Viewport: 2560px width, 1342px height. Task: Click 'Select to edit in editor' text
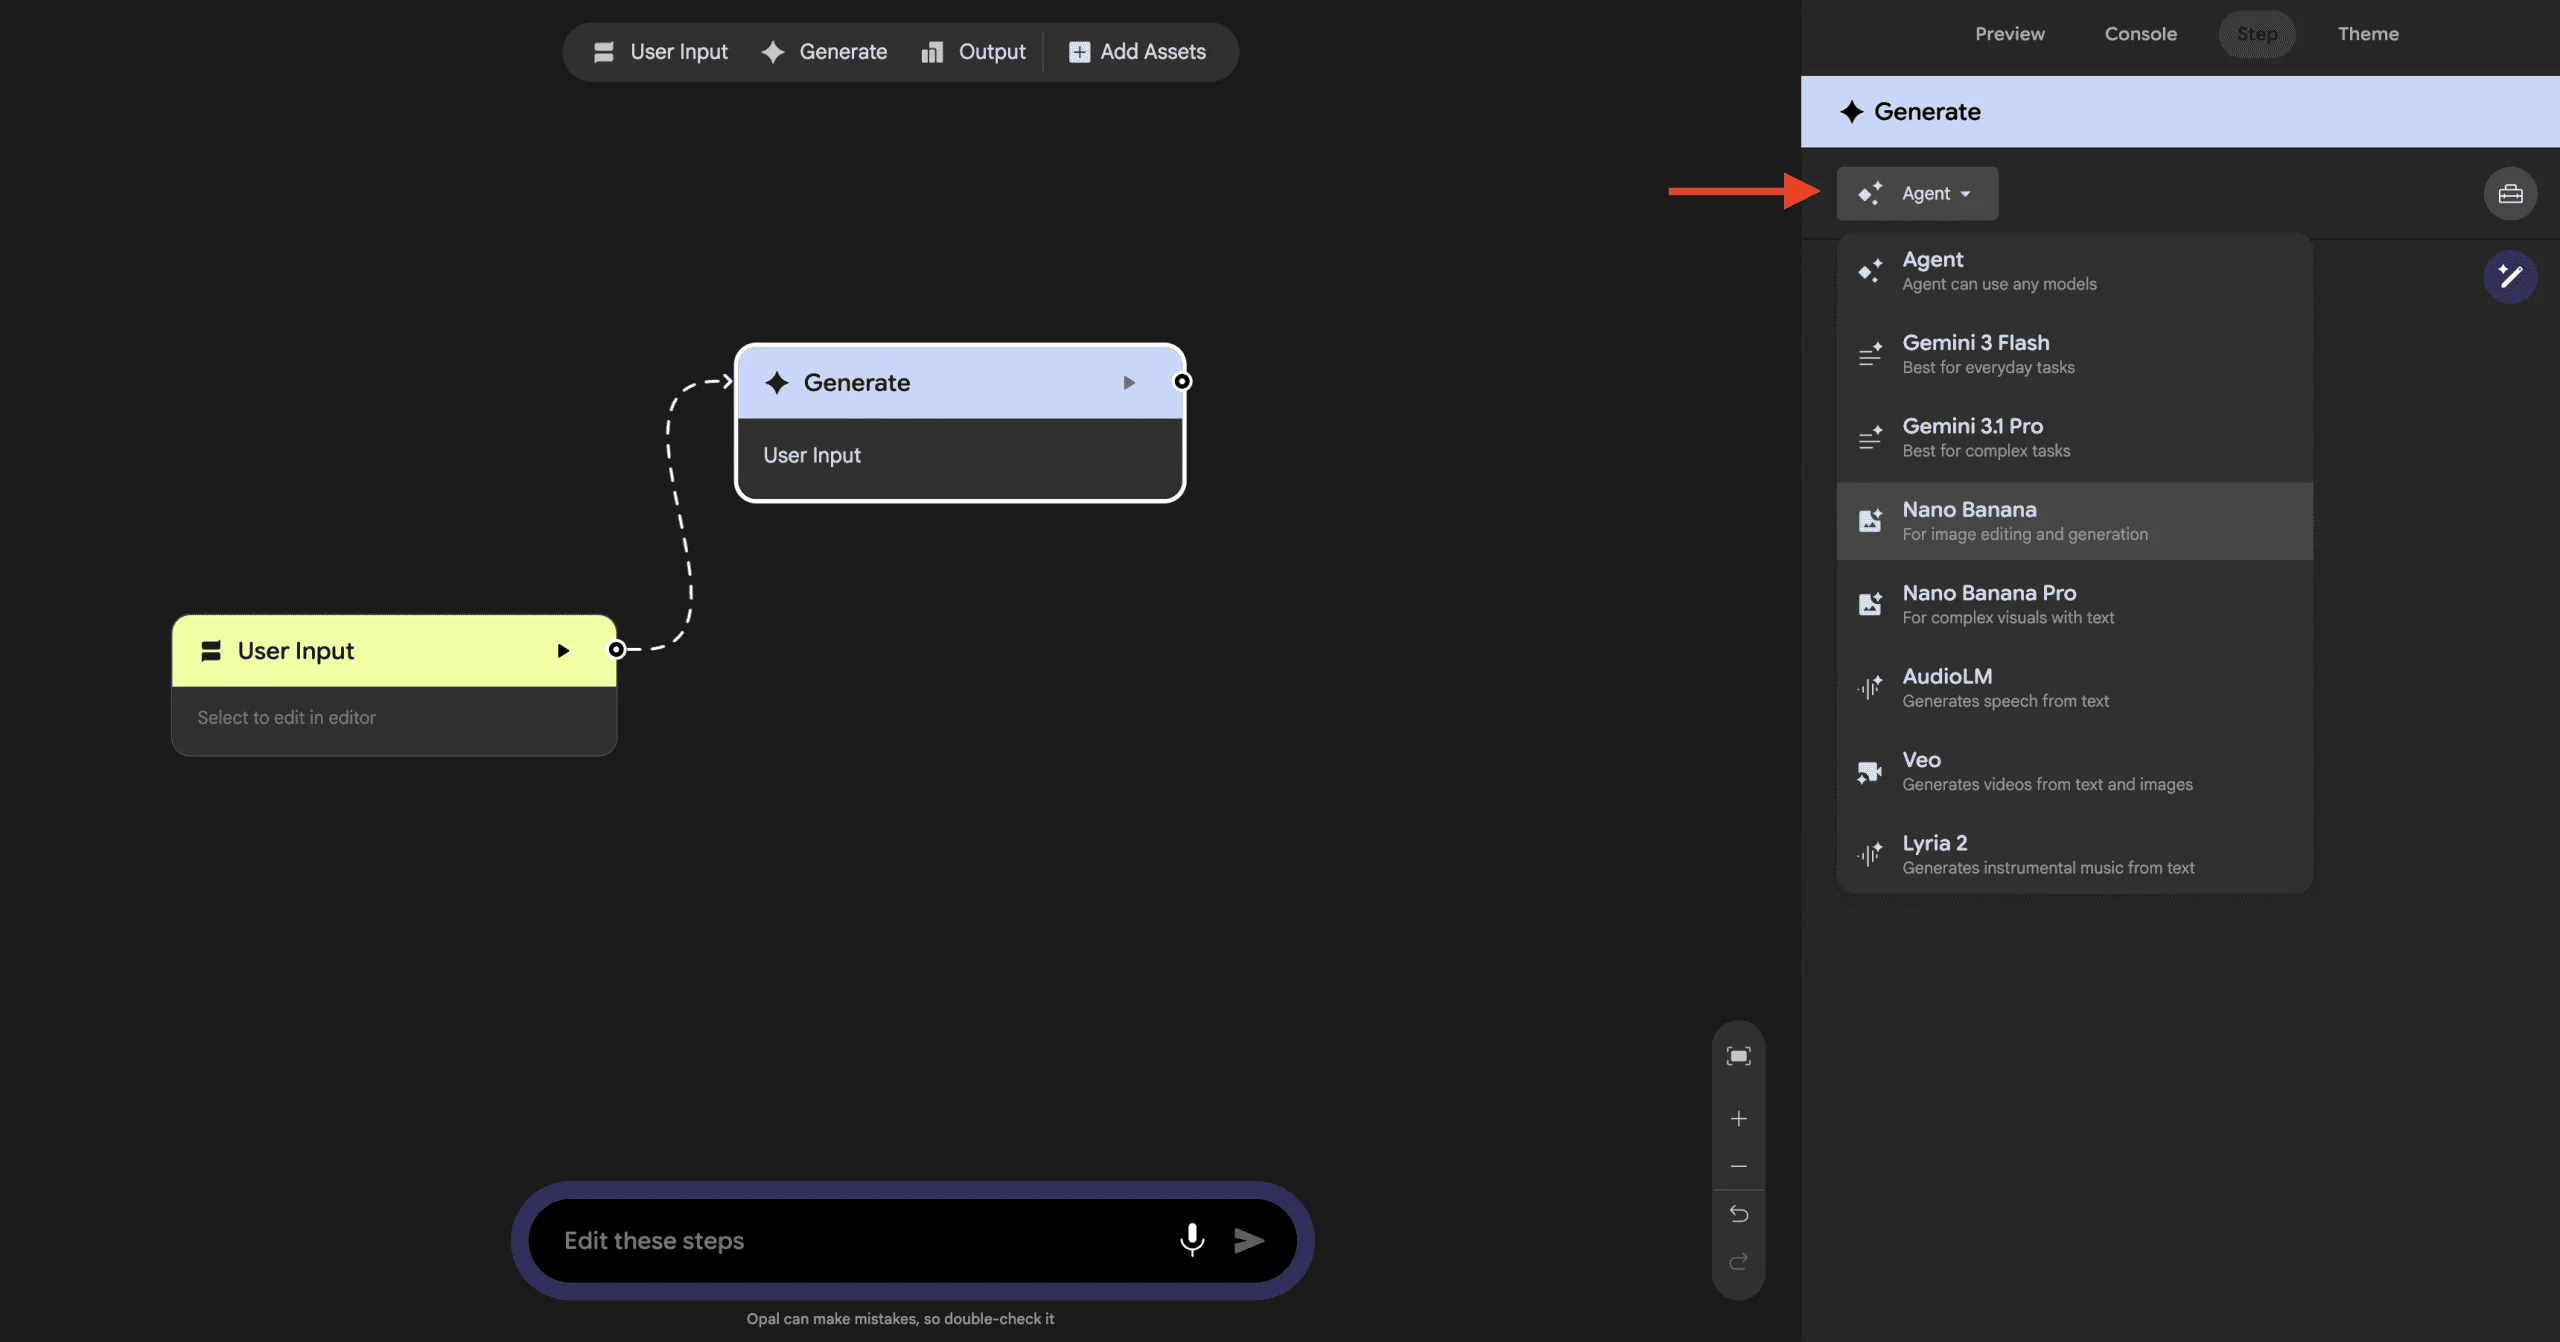286,718
